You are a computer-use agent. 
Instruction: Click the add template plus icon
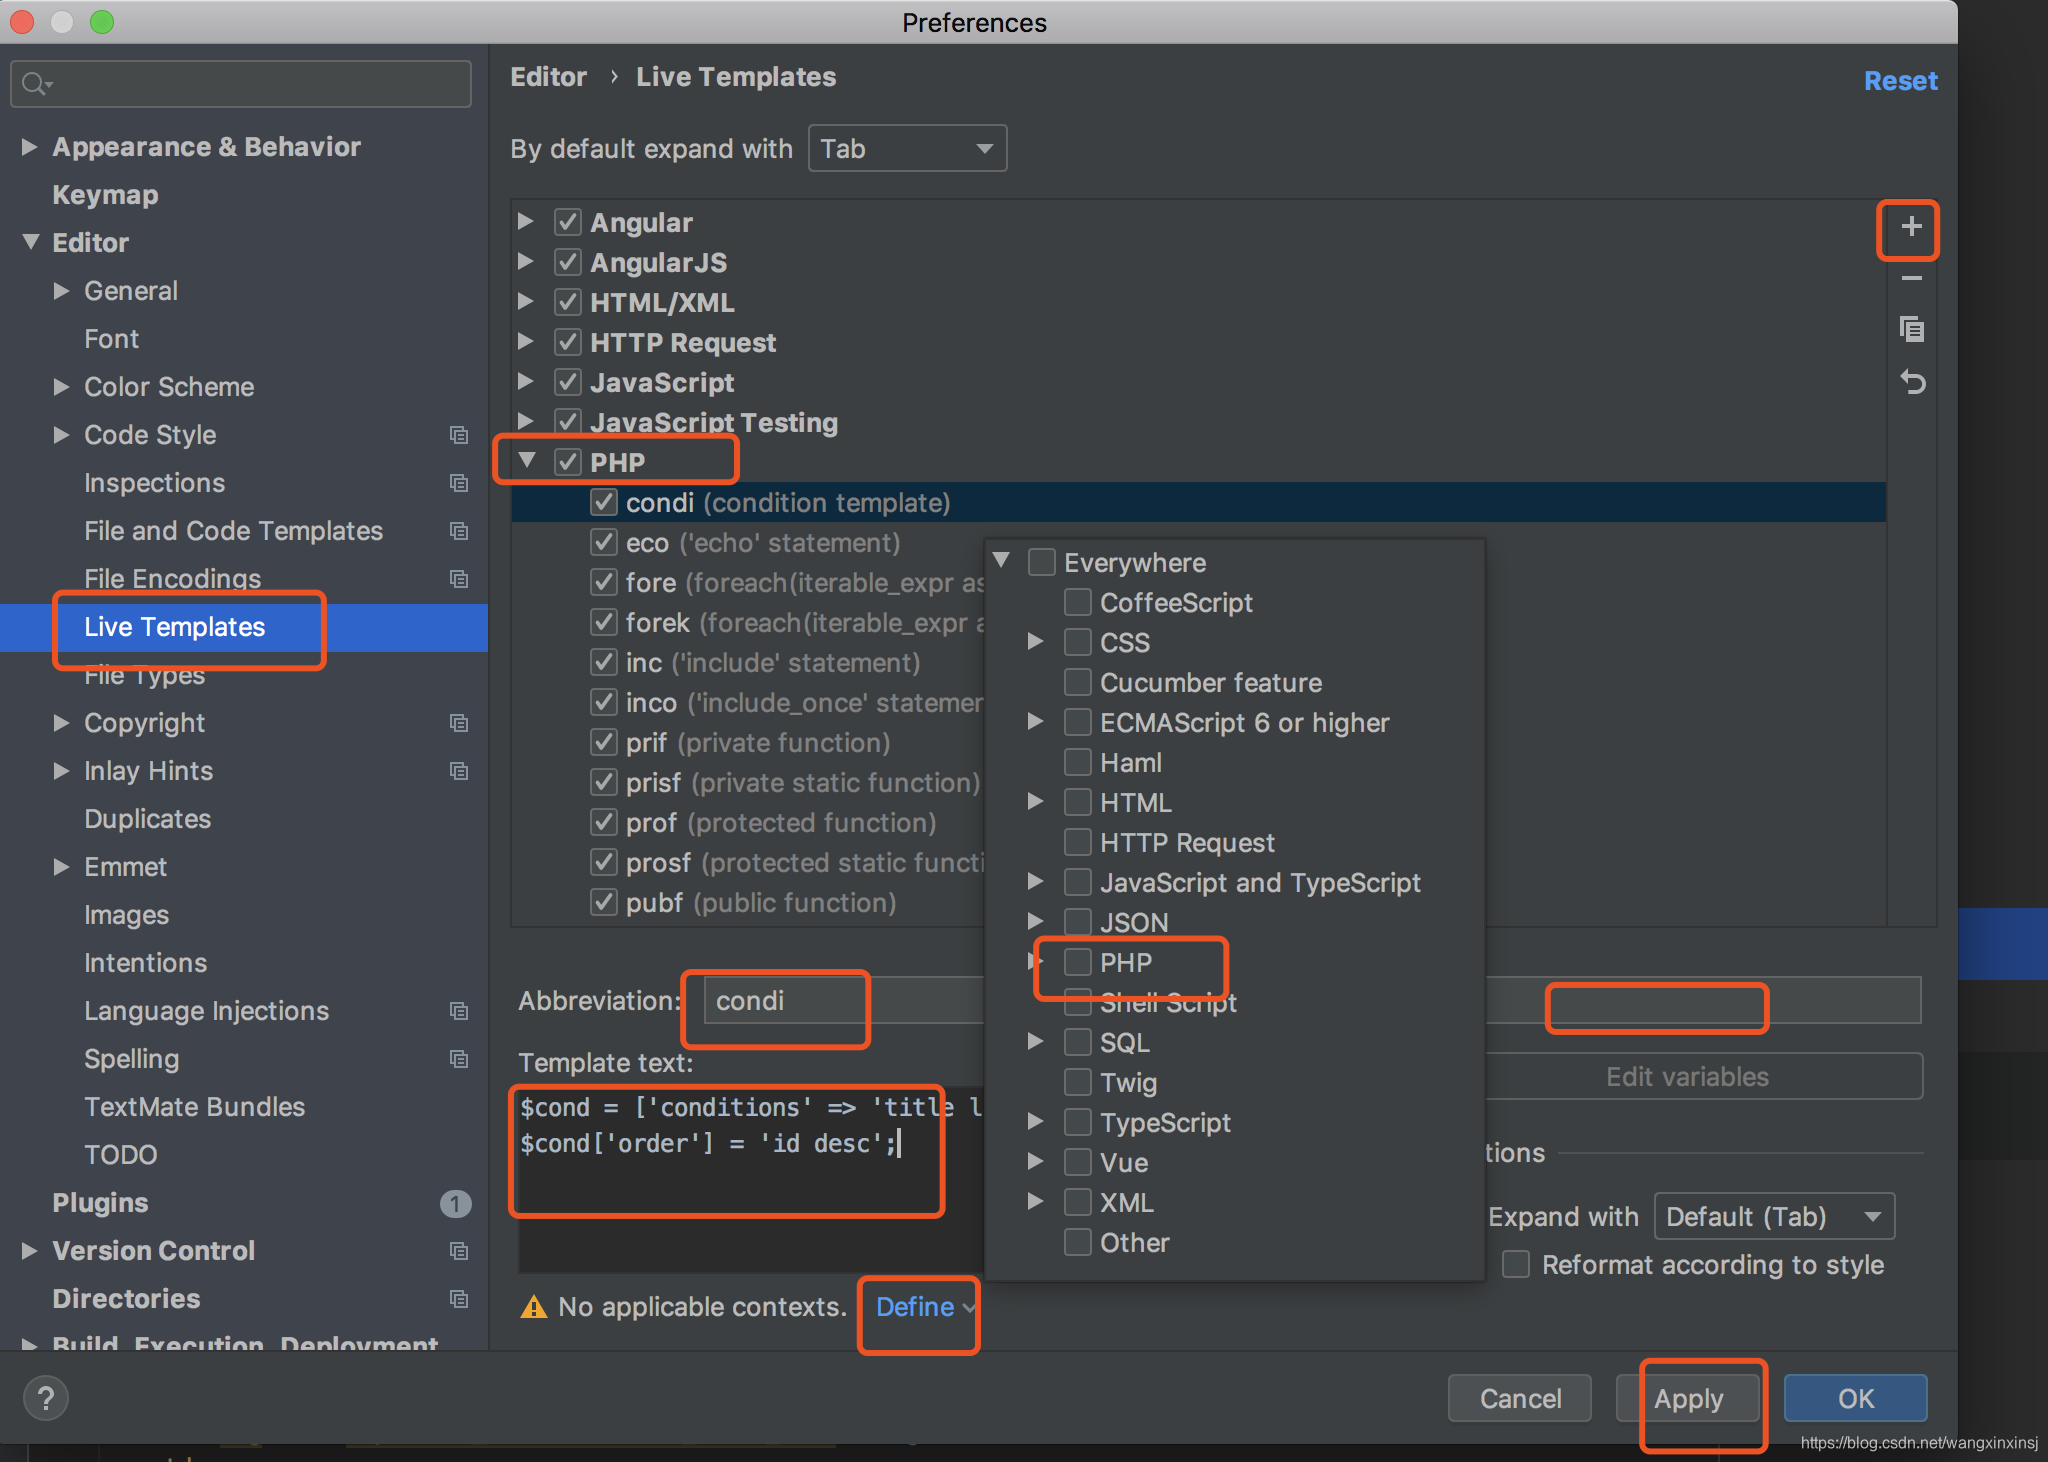pos(1910,227)
